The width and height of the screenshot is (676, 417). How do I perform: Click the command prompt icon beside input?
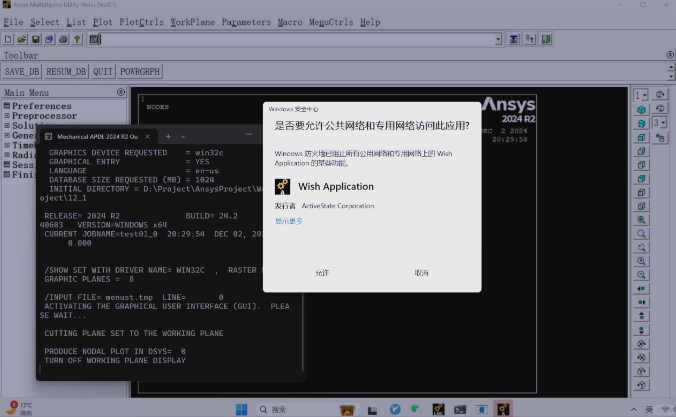94,39
